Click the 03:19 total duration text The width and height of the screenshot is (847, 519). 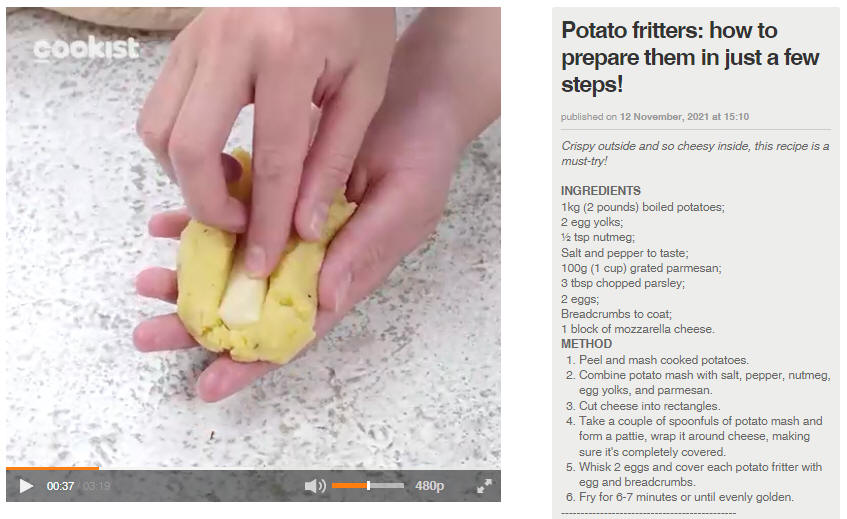pyautogui.click(x=96, y=486)
